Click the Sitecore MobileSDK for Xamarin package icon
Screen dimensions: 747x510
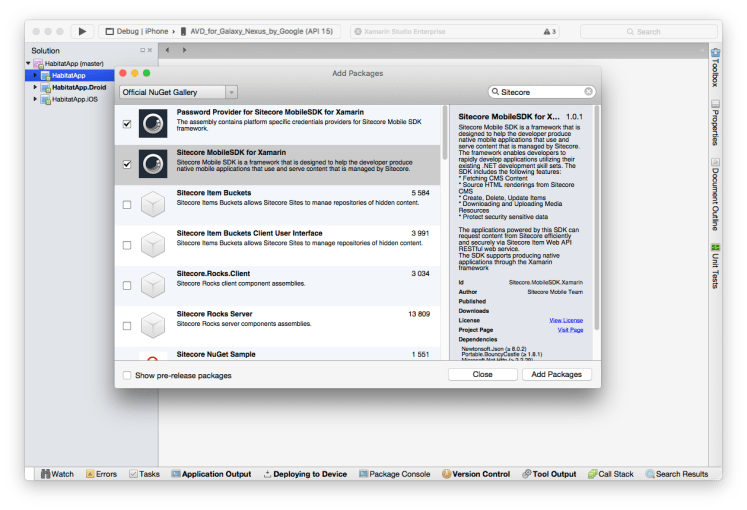(x=151, y=163)
